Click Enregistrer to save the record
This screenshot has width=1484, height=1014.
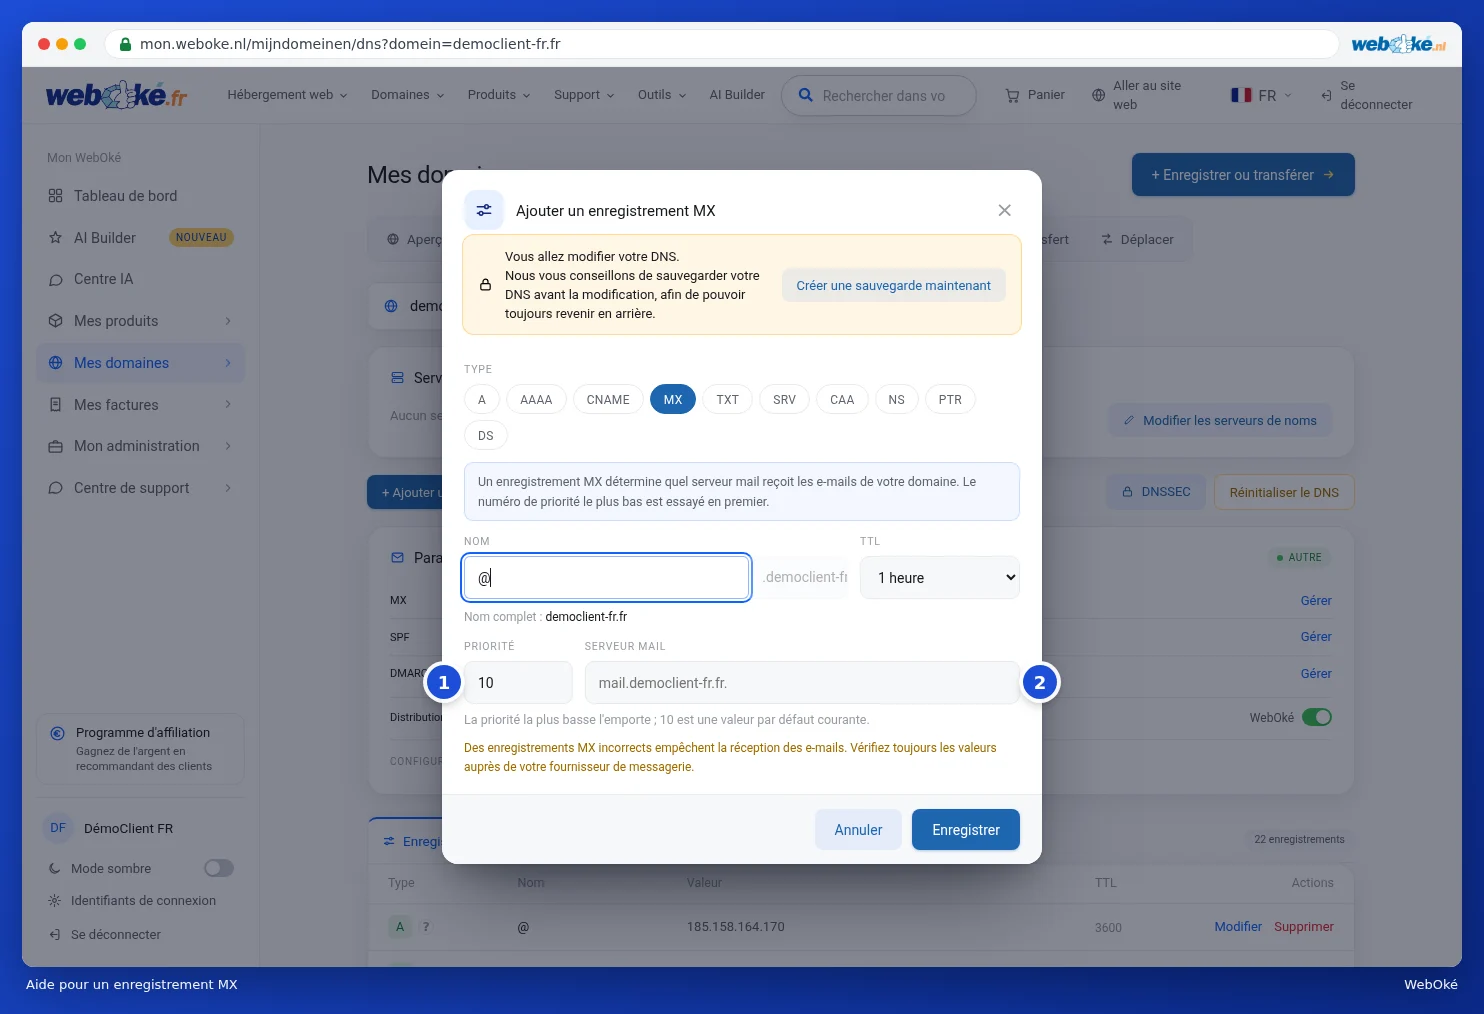click(x=966, y=830)
